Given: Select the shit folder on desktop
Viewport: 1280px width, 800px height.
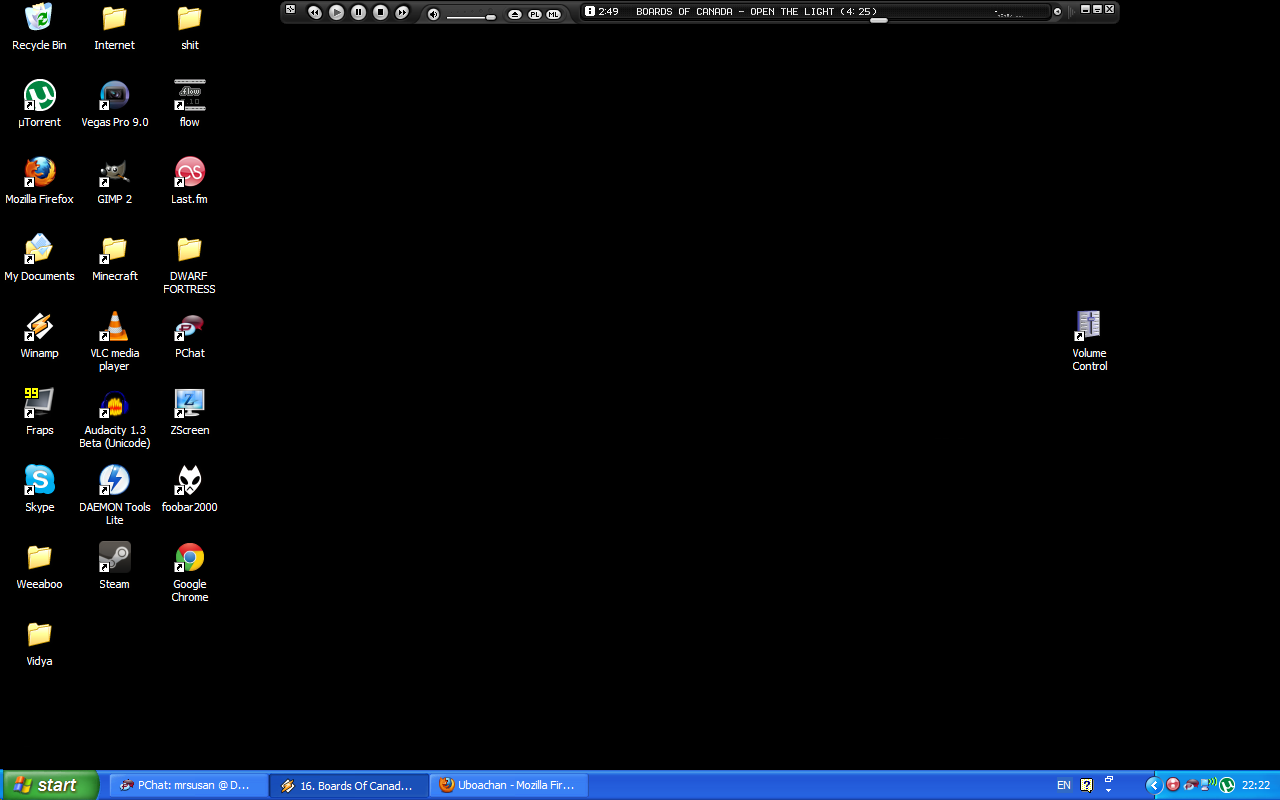Looking at the screenshot, I should pos(189,27).
